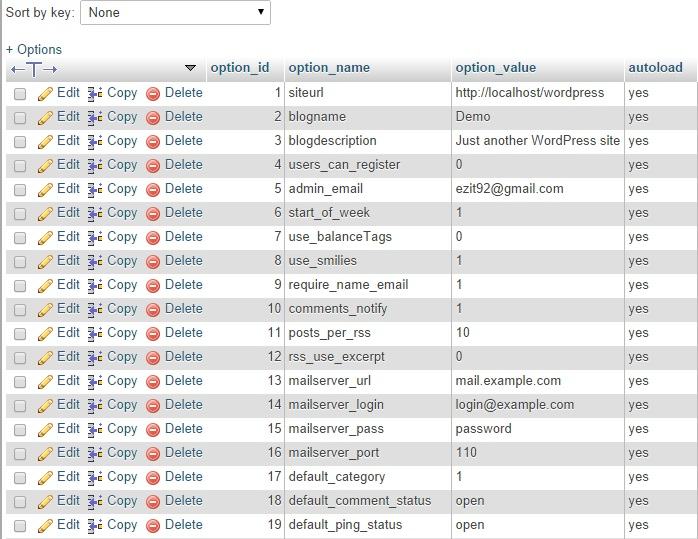Open the Sort by key dropdown
This screenshot has height=539, width=698.
click(x=175, y=12)
